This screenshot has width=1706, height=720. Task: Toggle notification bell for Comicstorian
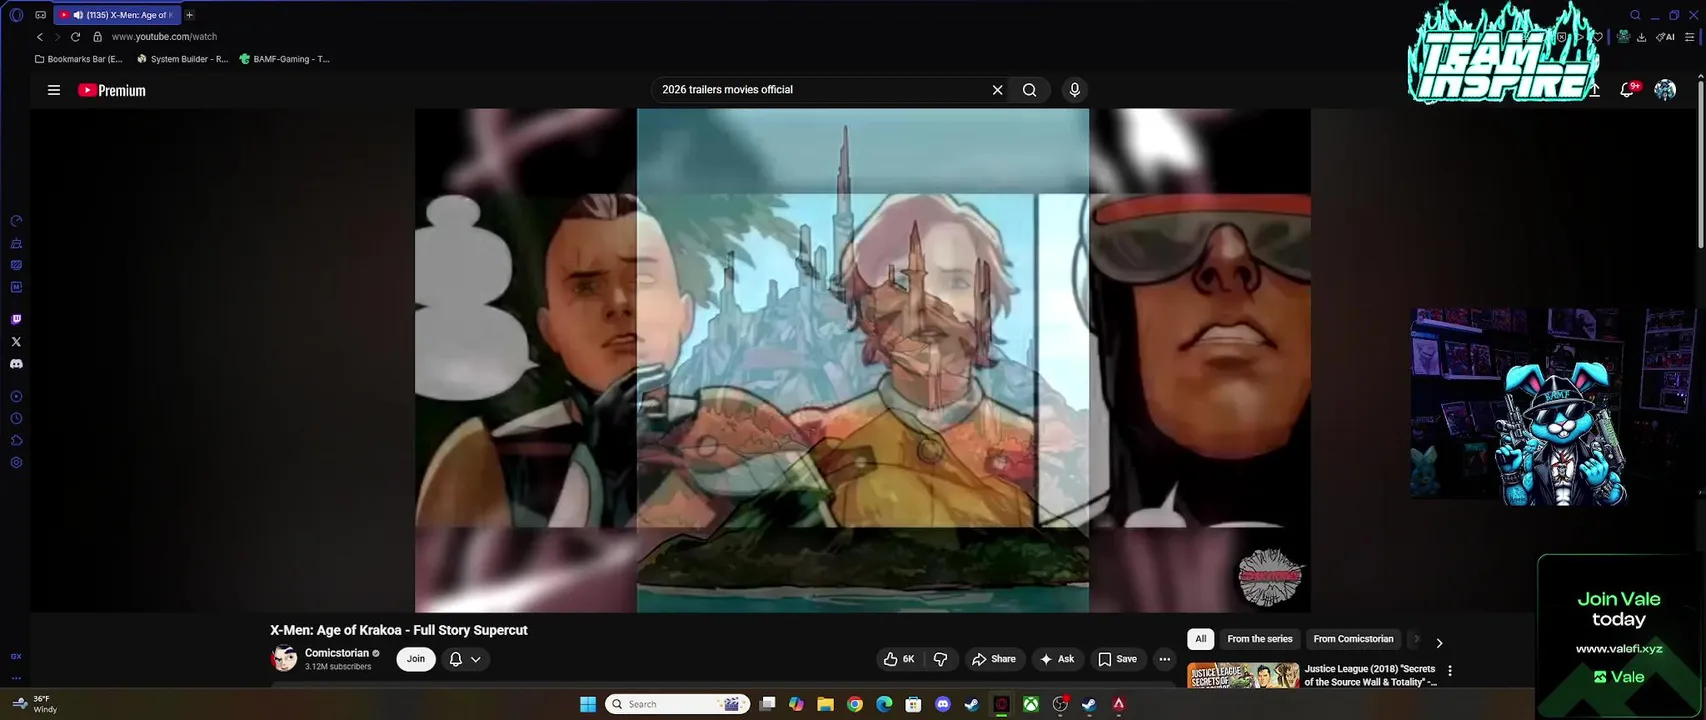pyautogui.click(x=456, y=659)
